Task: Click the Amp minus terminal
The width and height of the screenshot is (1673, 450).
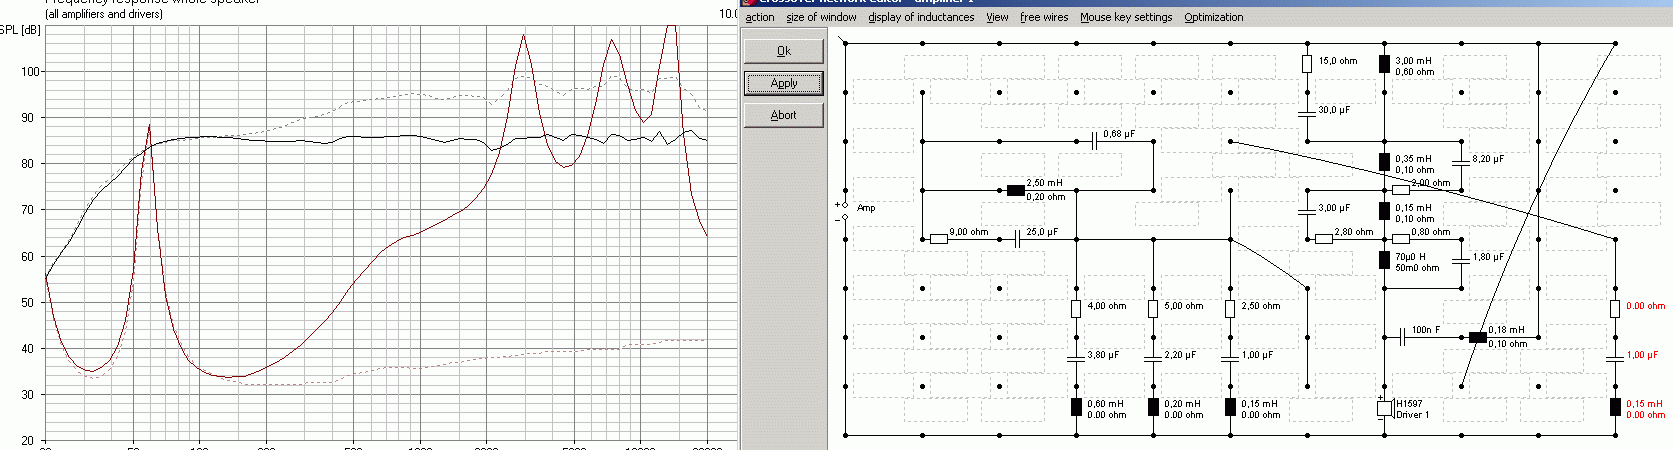Action: (x=845, y=218)
